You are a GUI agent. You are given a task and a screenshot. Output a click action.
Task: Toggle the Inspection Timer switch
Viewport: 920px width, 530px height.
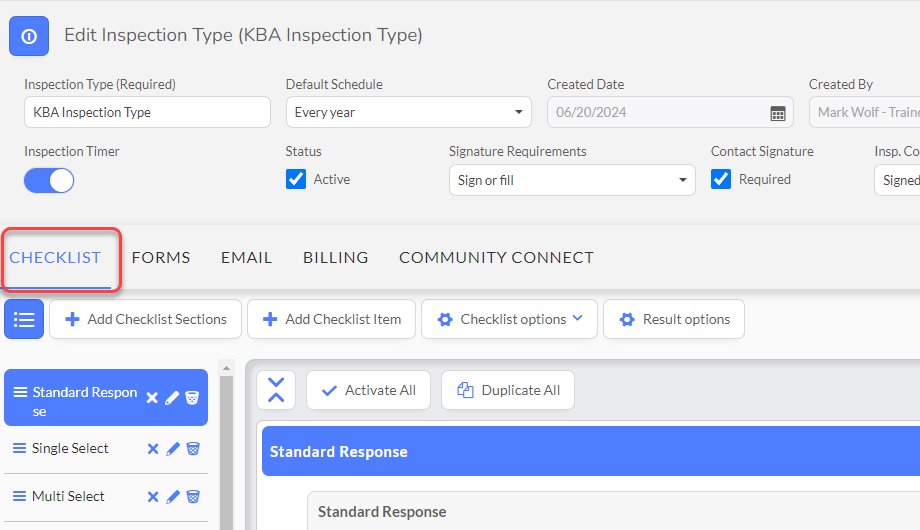point(49,180)
